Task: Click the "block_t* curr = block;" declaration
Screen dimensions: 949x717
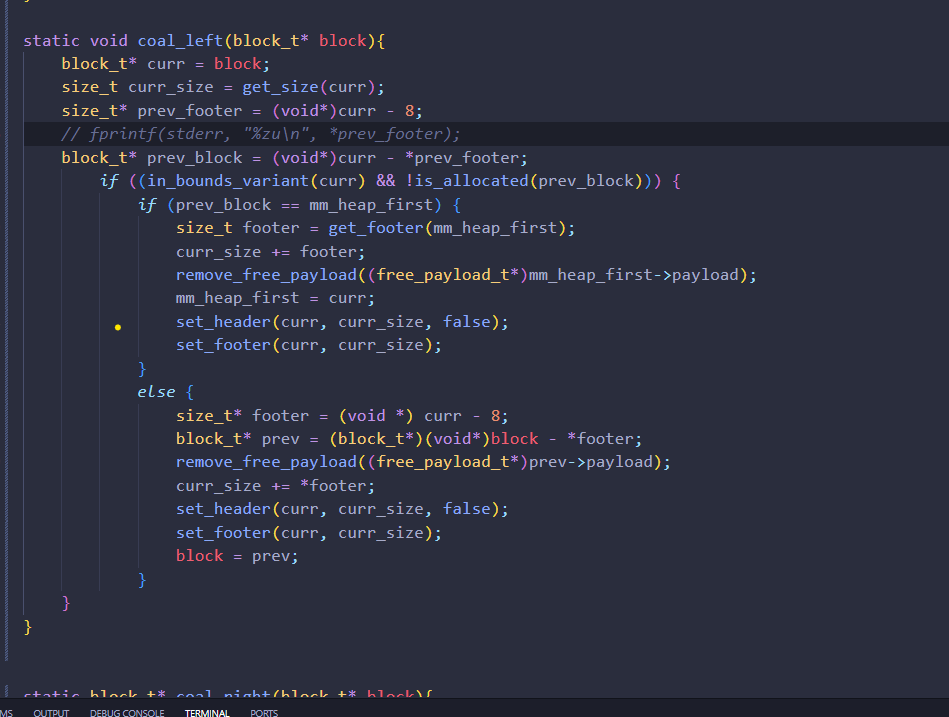Action: 165,64
